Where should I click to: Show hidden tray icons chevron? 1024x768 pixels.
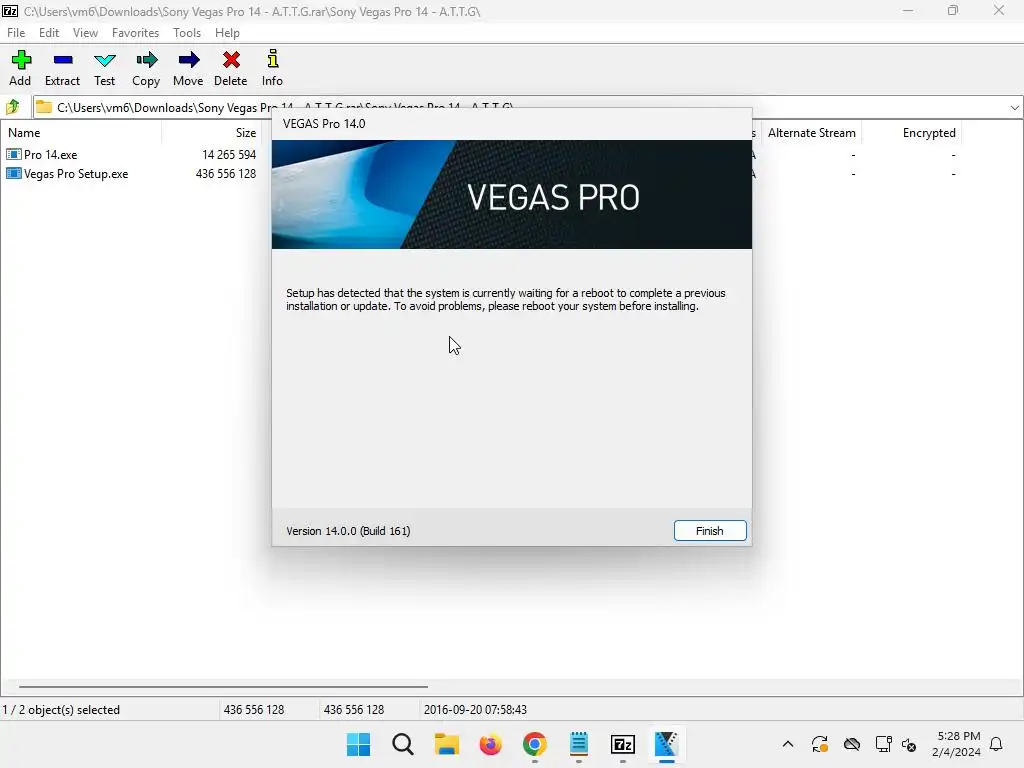pyautogui.click(x=788, y=744)
